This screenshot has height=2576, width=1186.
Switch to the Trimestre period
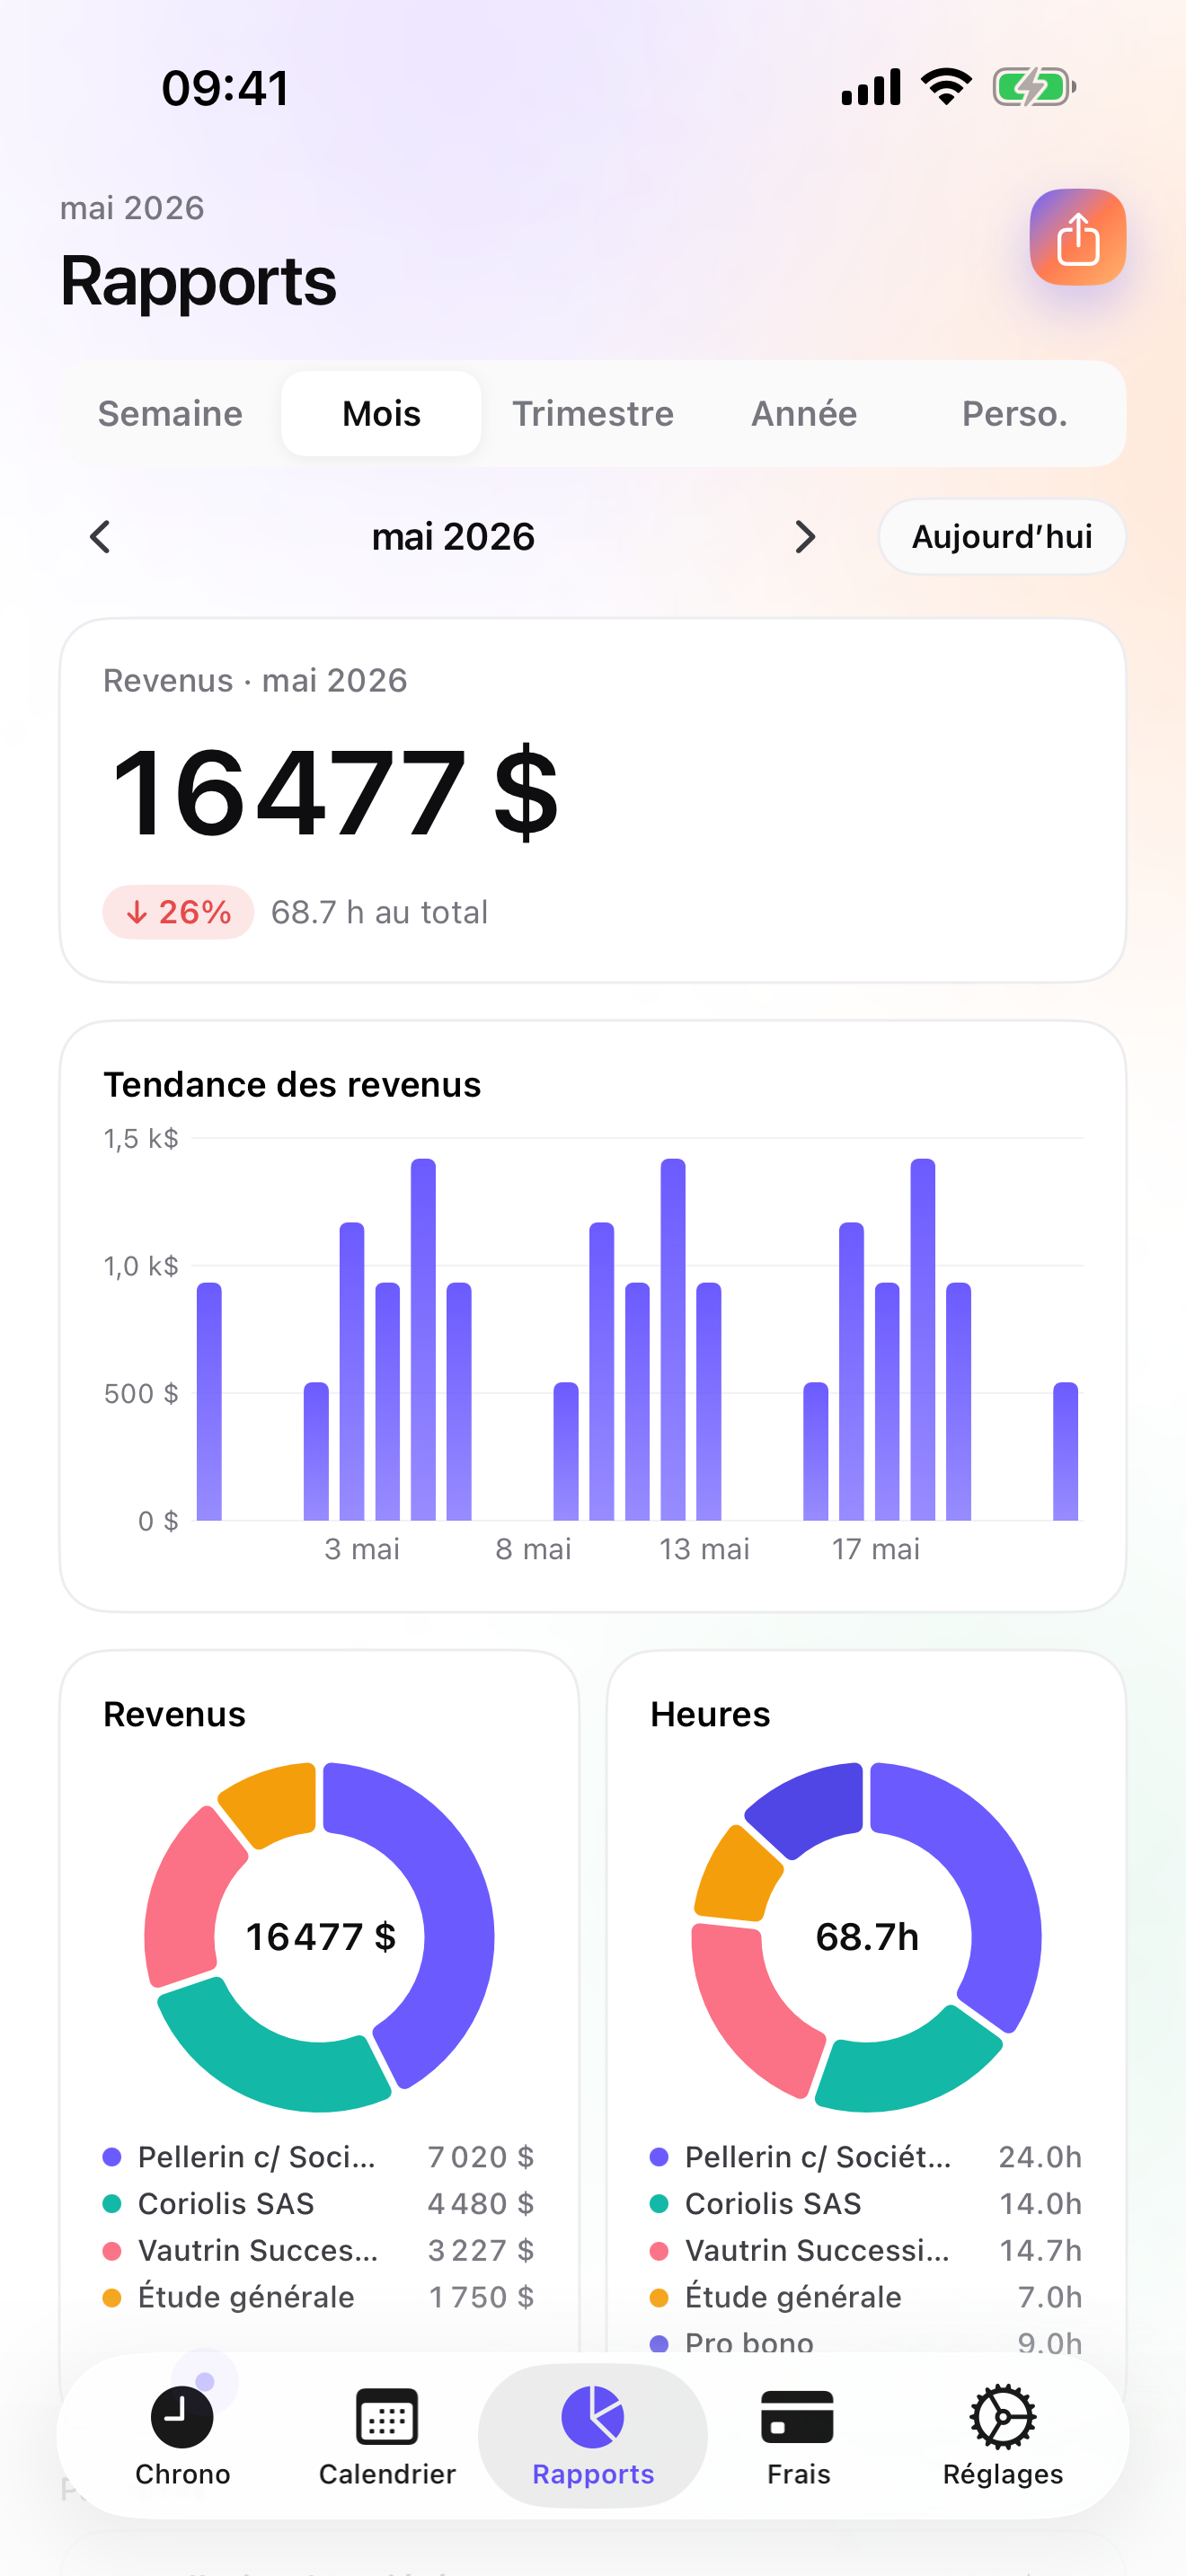(593, 414)
